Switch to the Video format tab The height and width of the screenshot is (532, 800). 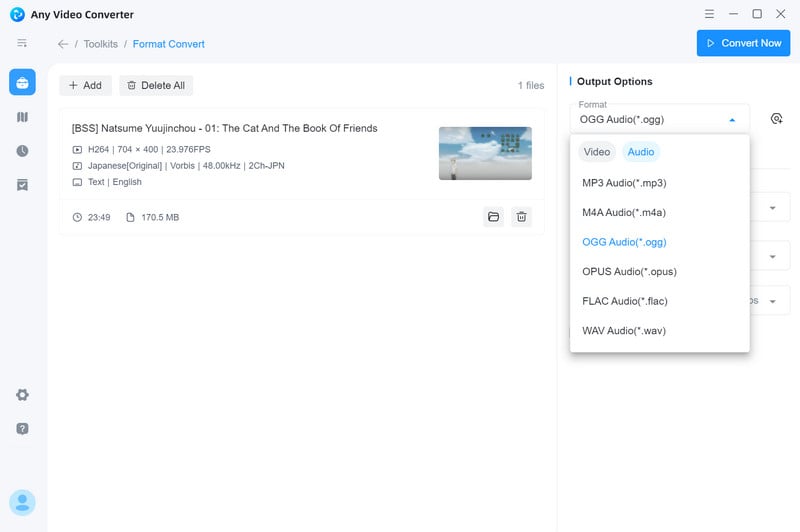596,152
